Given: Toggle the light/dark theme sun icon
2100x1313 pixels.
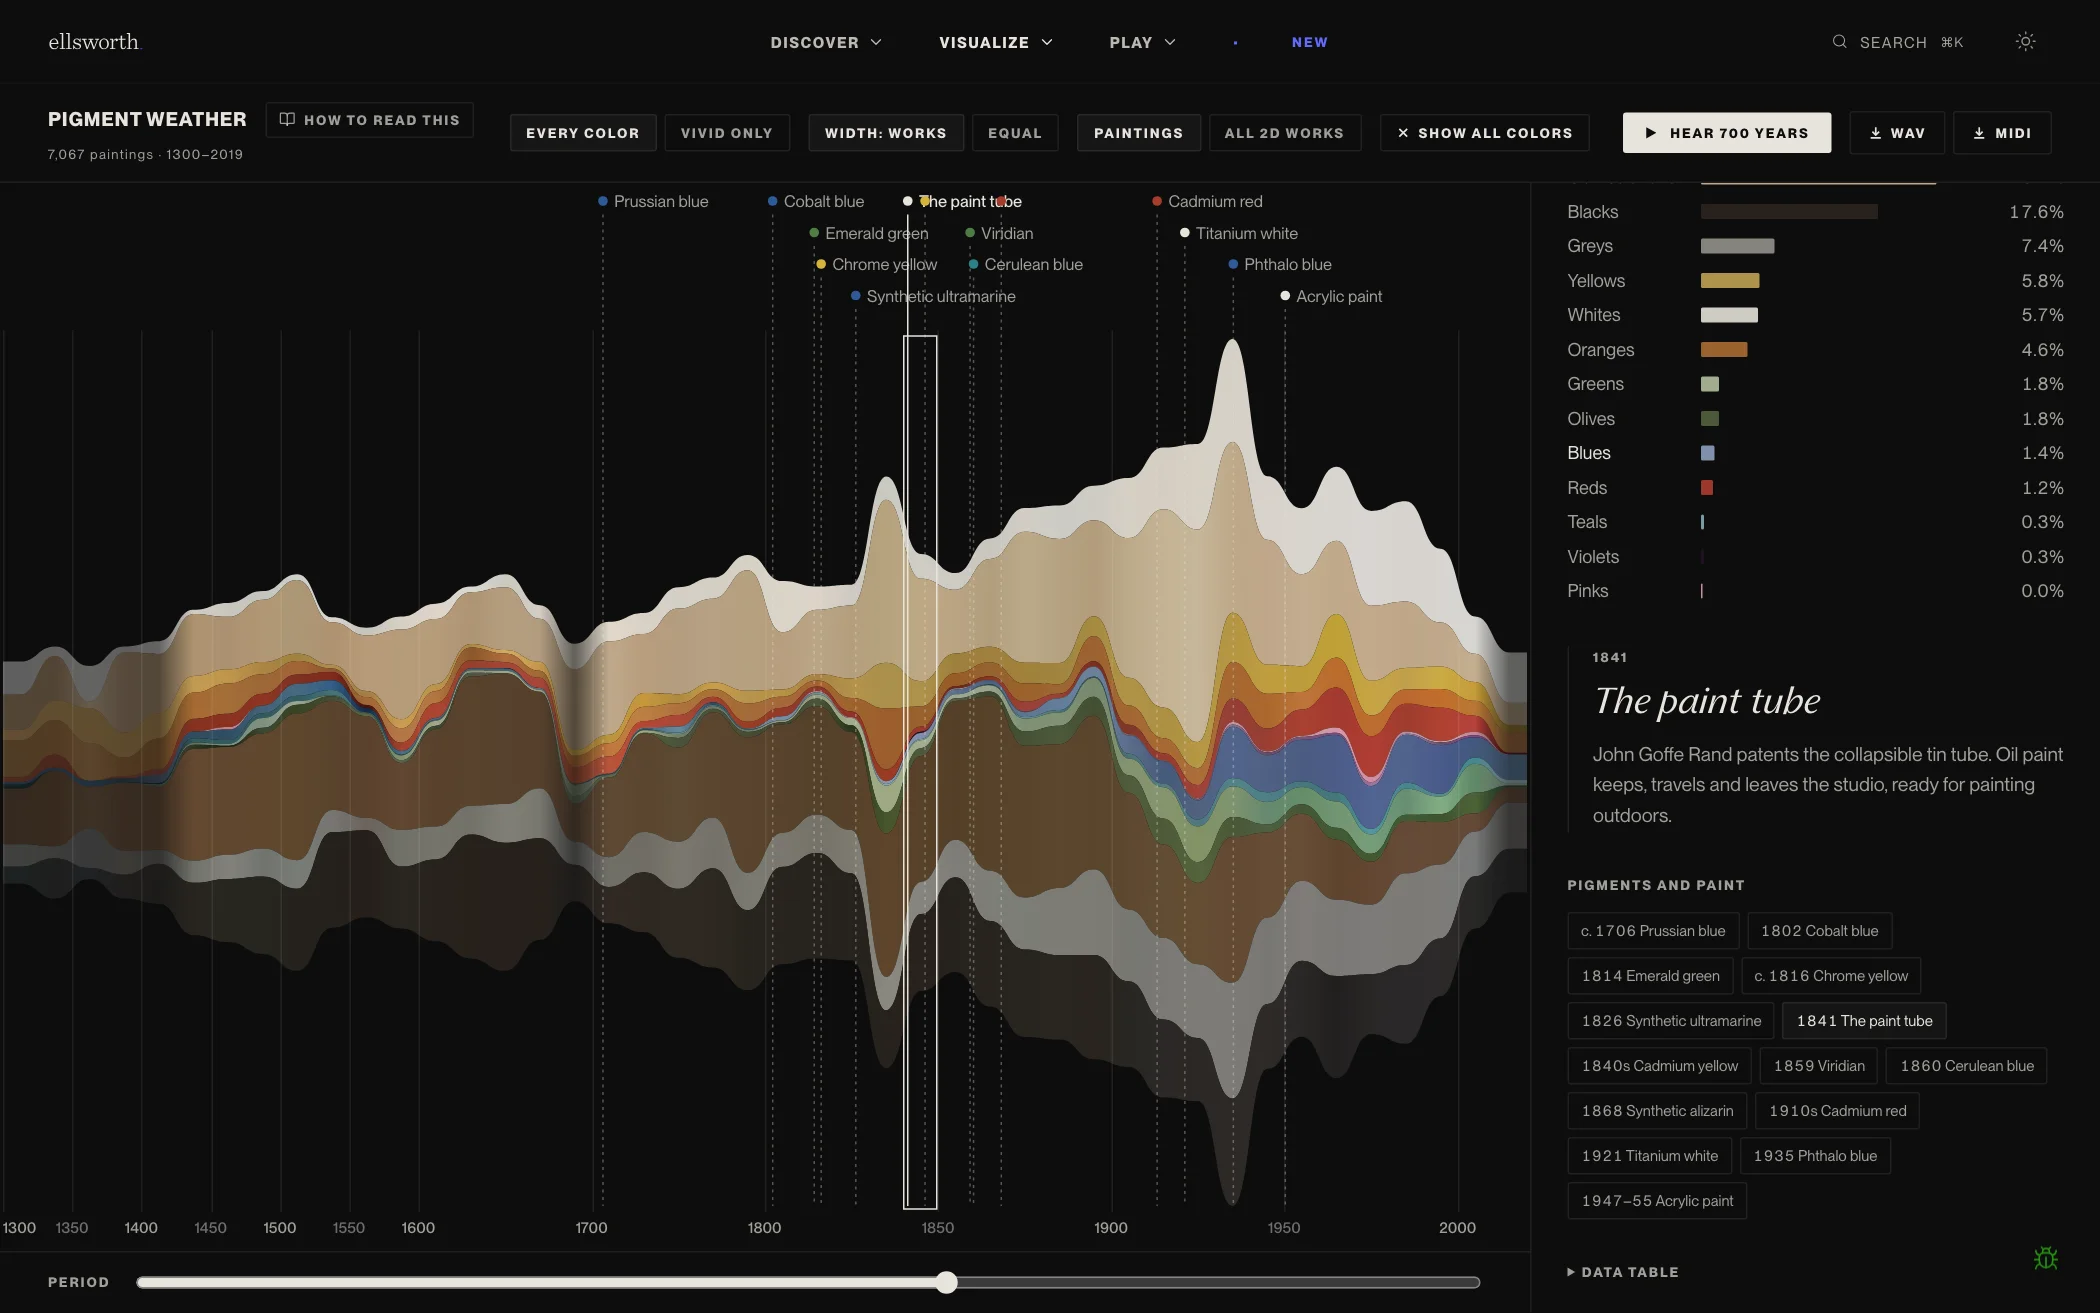Looking at the screenshot, I should pos(2025,42).
